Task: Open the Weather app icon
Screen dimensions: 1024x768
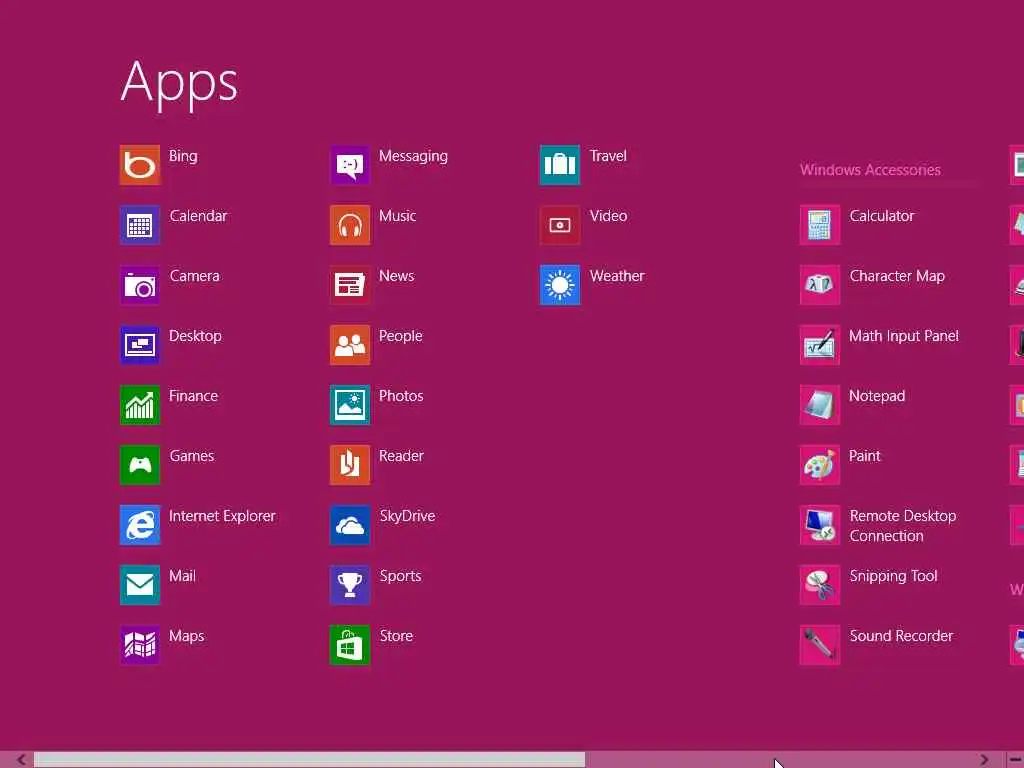Action: (560, 285)
